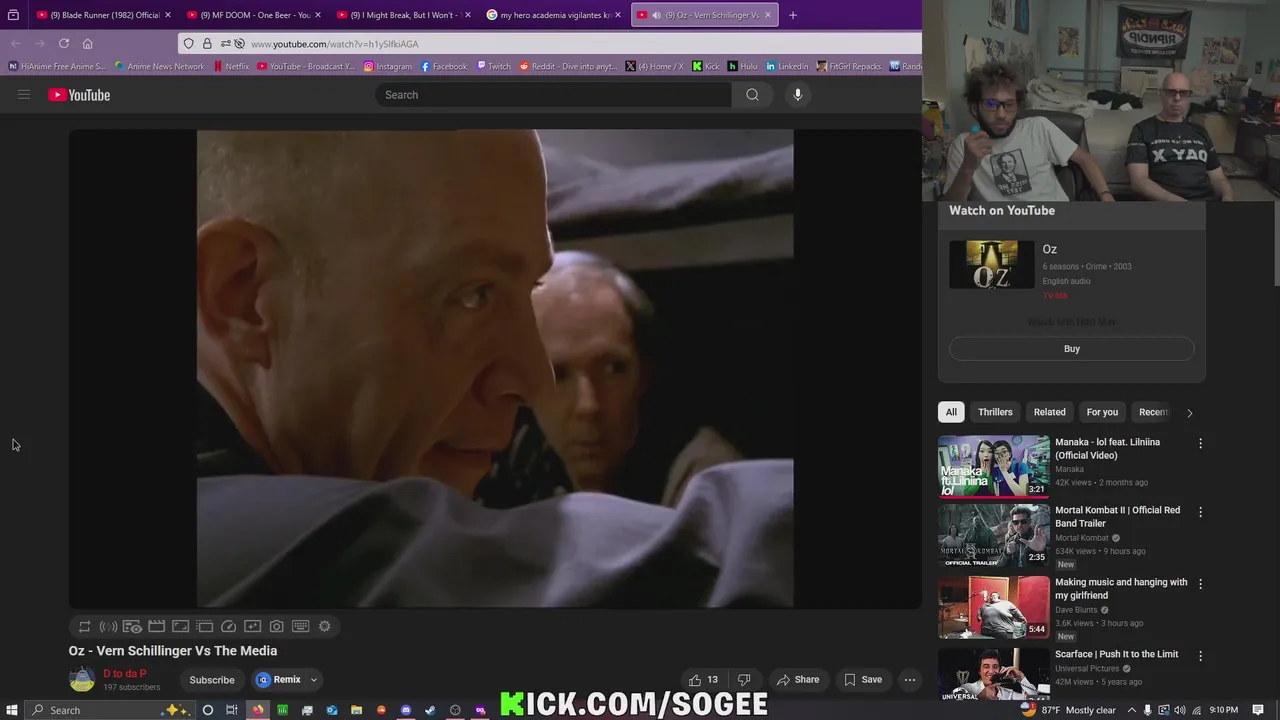Open options menu for the Scarface video
This screenshot has width=1280, height=720.
pos(1200,655)
